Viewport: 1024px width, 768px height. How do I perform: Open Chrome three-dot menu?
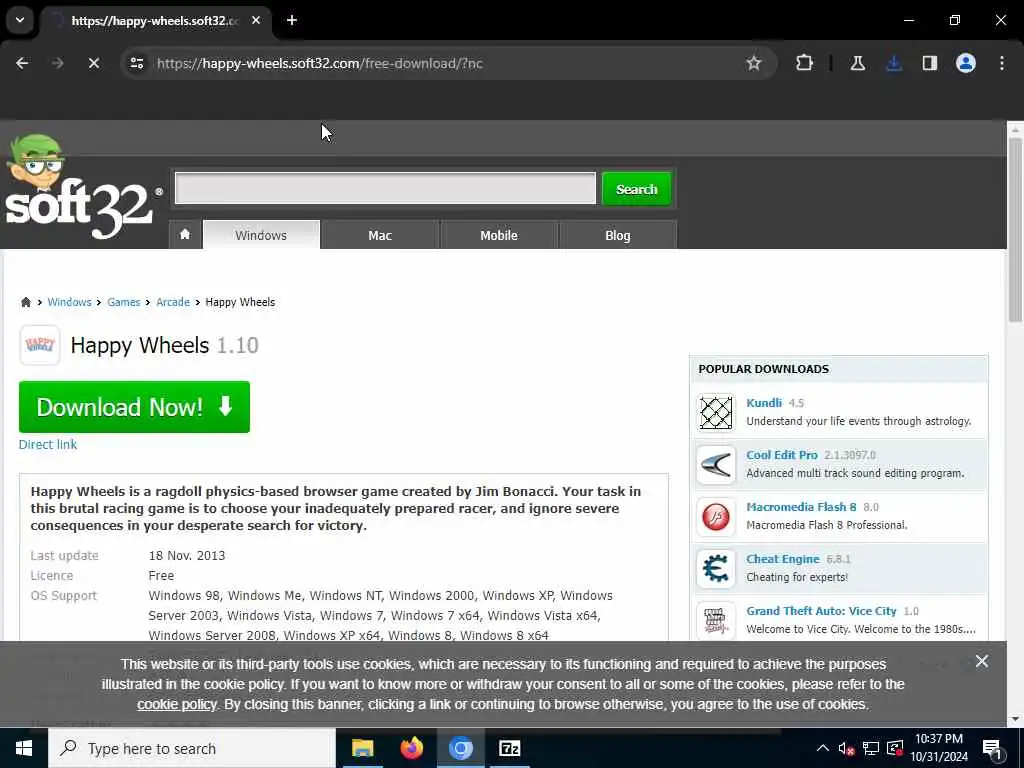(1002, 63)
